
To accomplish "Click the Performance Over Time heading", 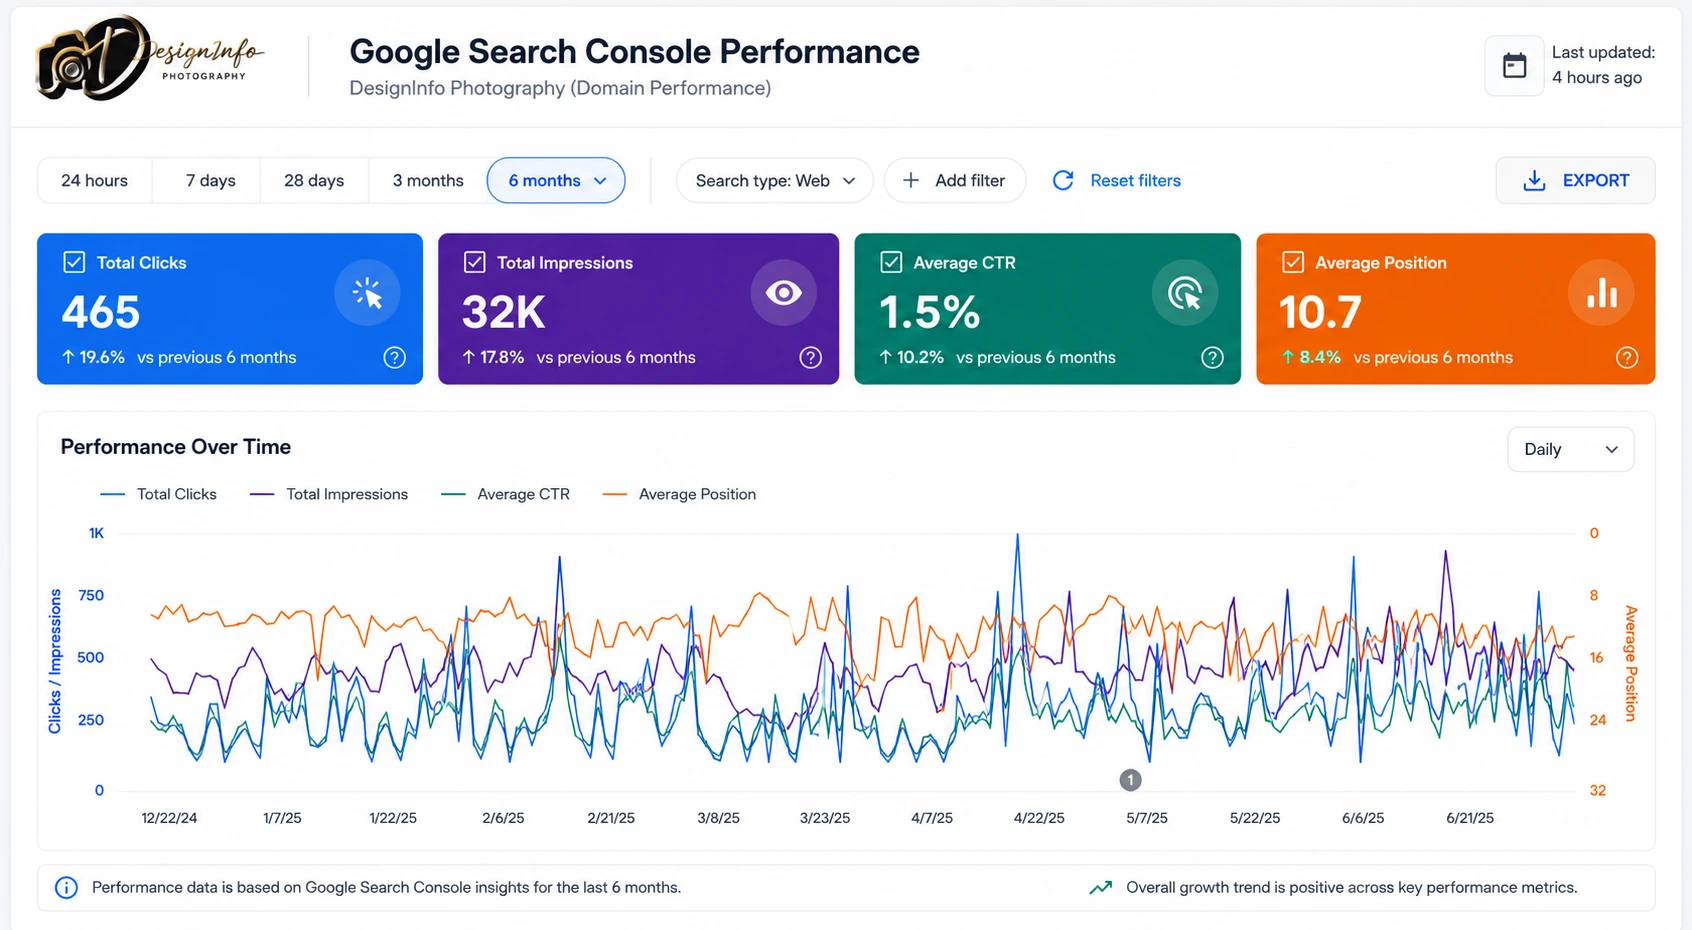I will click(x=175, y=447).
